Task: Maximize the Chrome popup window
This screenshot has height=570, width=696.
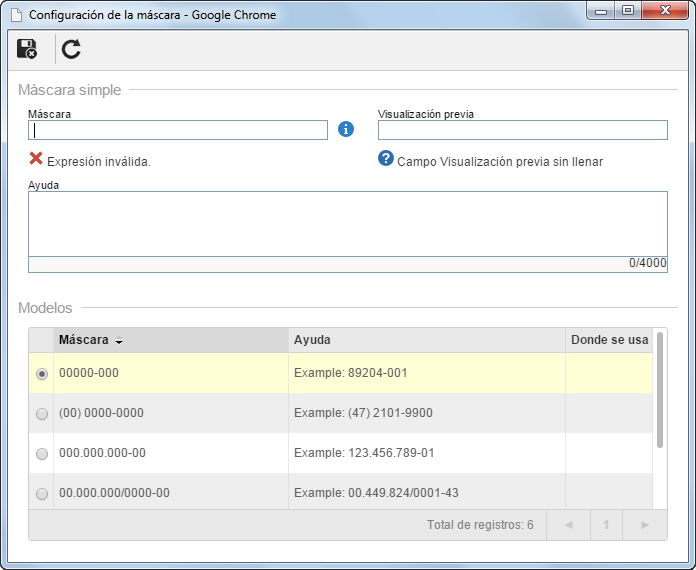Action: (628, 11)
